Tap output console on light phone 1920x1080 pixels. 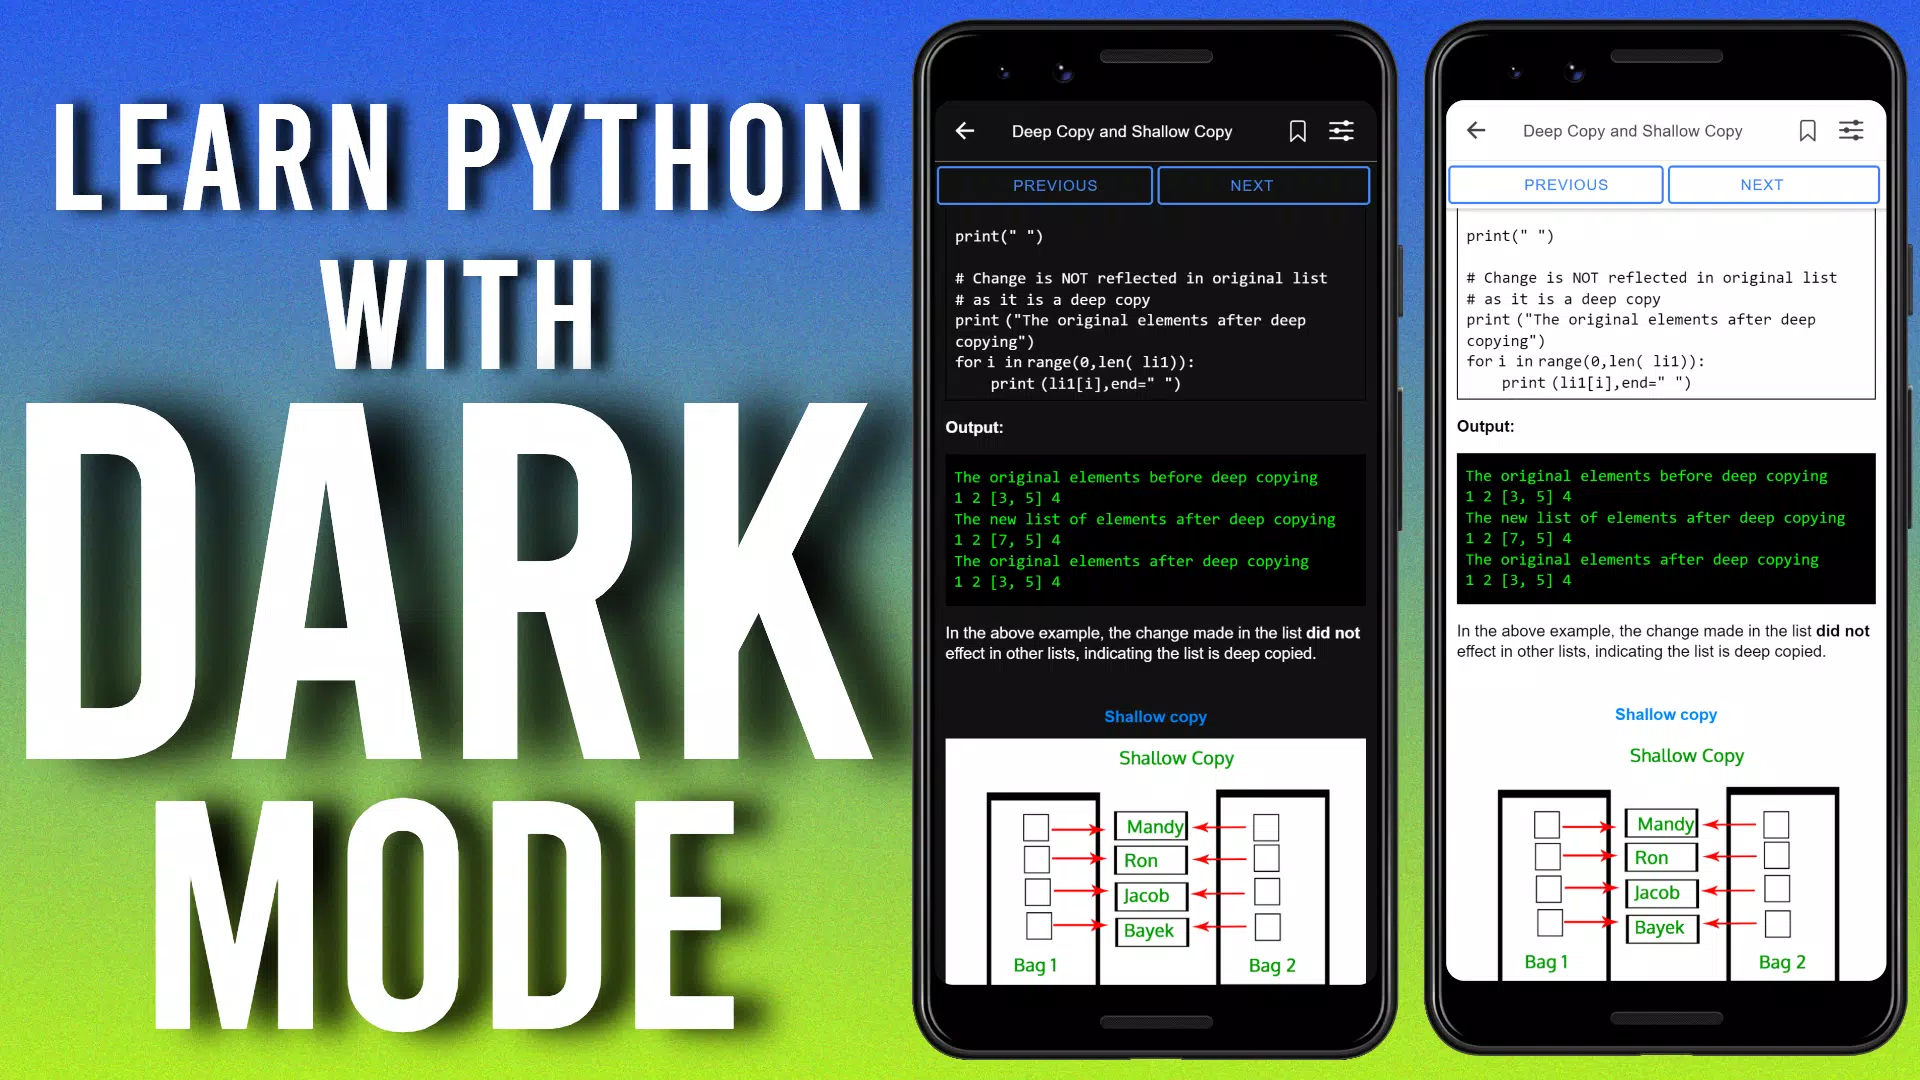pyautogui.click(x=1666, y=528)
